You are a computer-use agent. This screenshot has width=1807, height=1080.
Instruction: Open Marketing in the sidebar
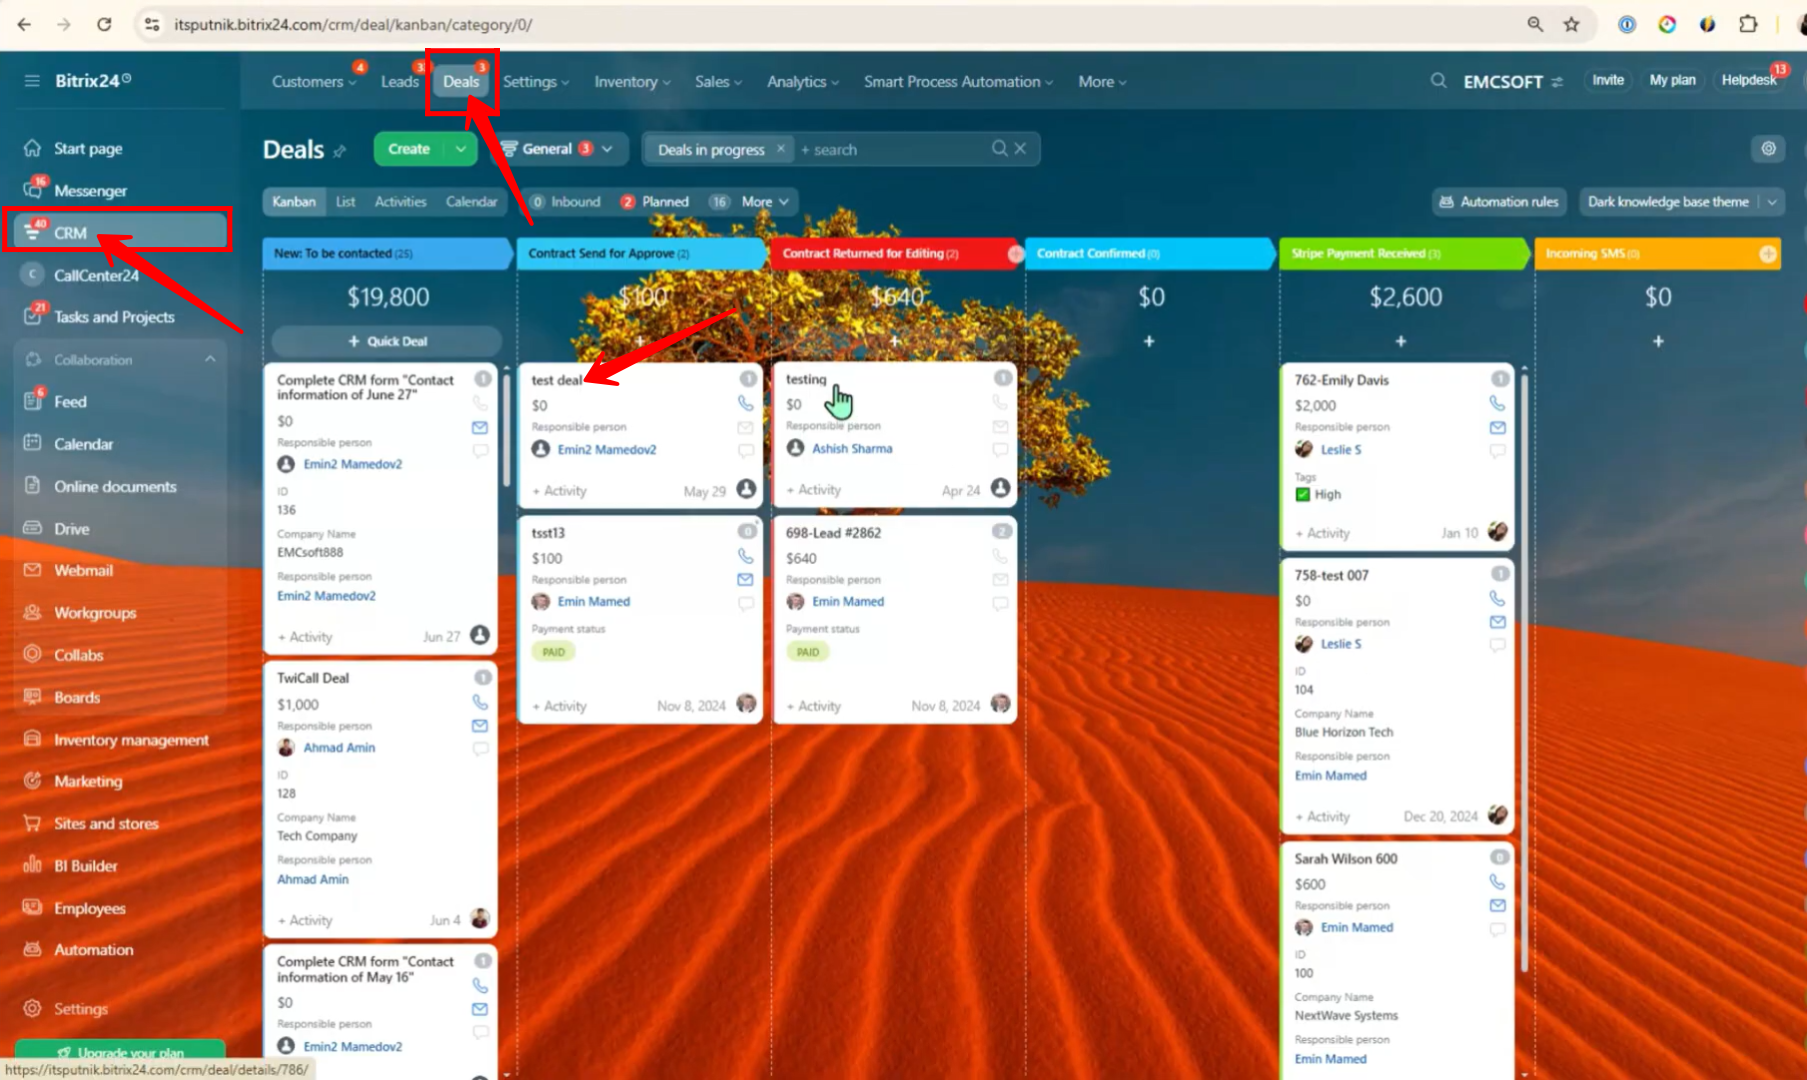pyautogui.click(x=88, y=782)
